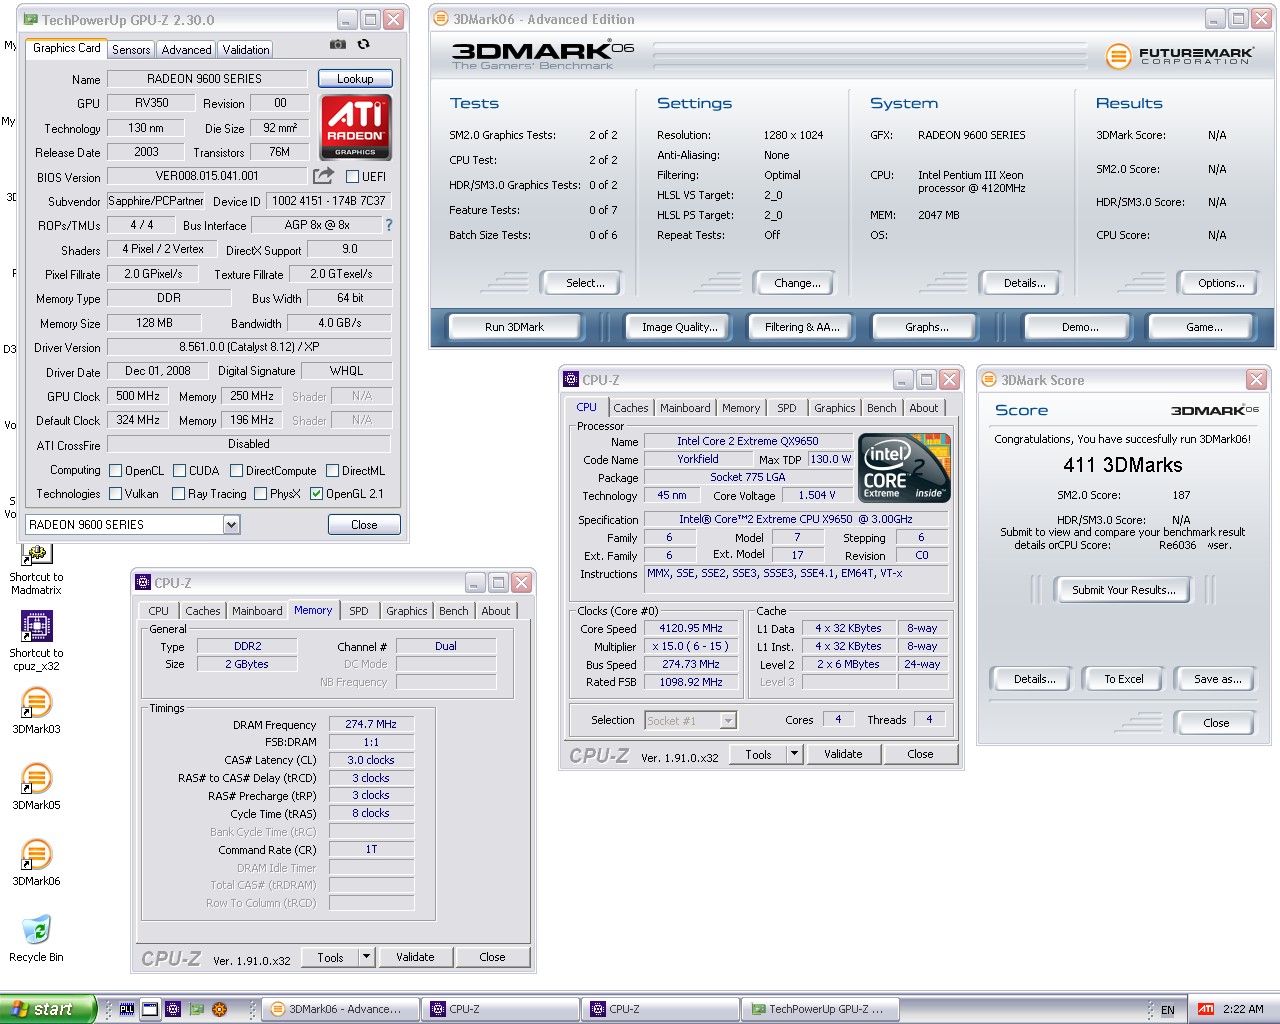Click the green GPU card quick launch icon

[x=196, y=1009]
